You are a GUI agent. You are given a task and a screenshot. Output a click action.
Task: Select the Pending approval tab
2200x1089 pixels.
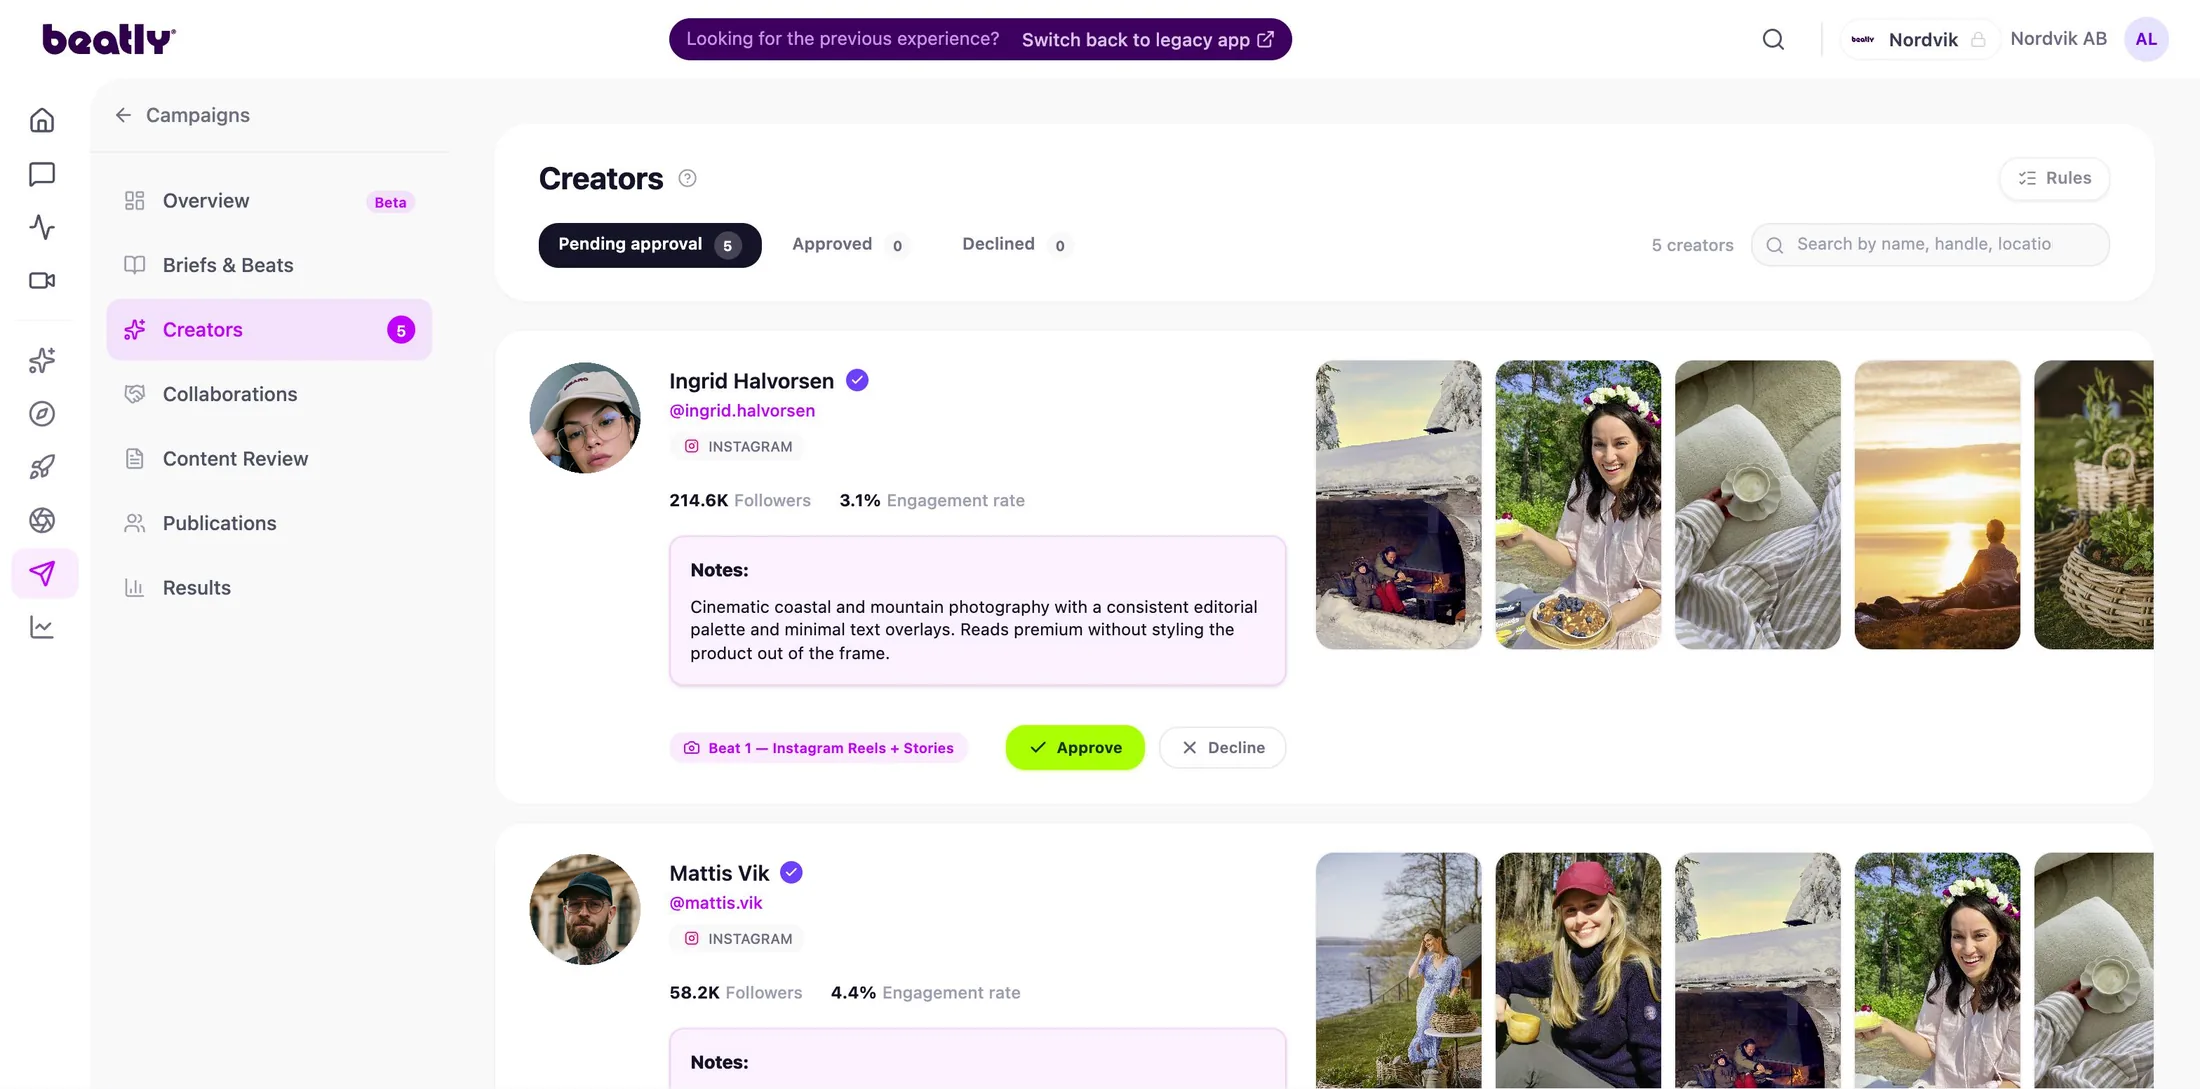coord(650,245)
